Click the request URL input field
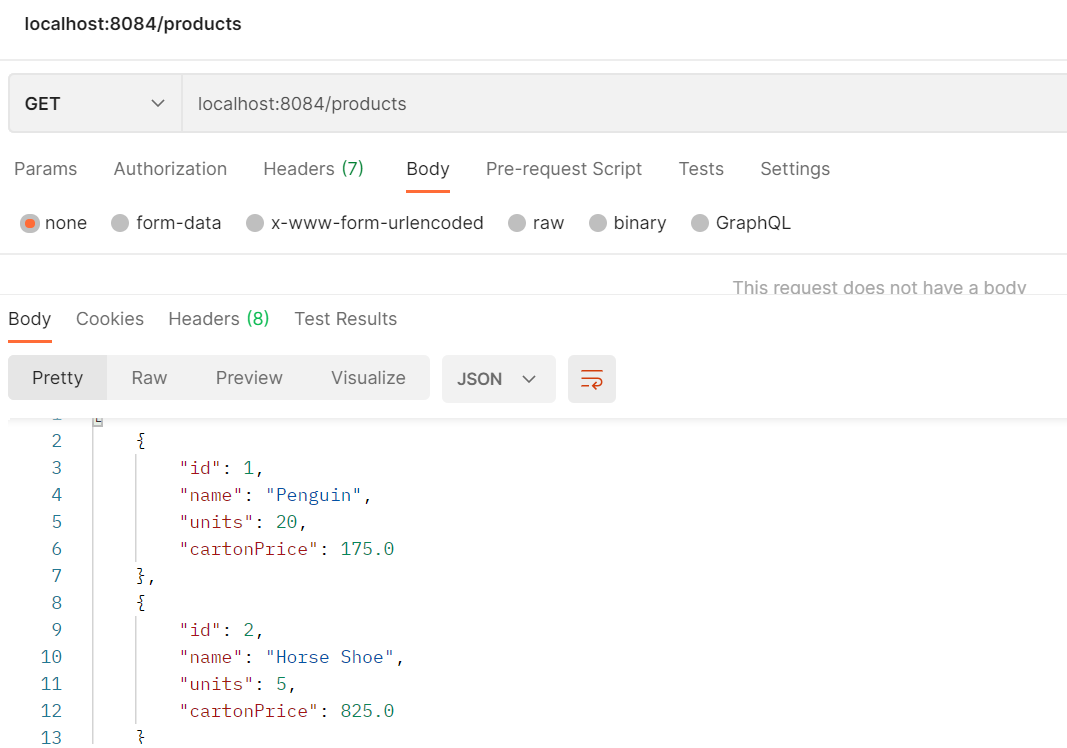 tap(625, 103)
